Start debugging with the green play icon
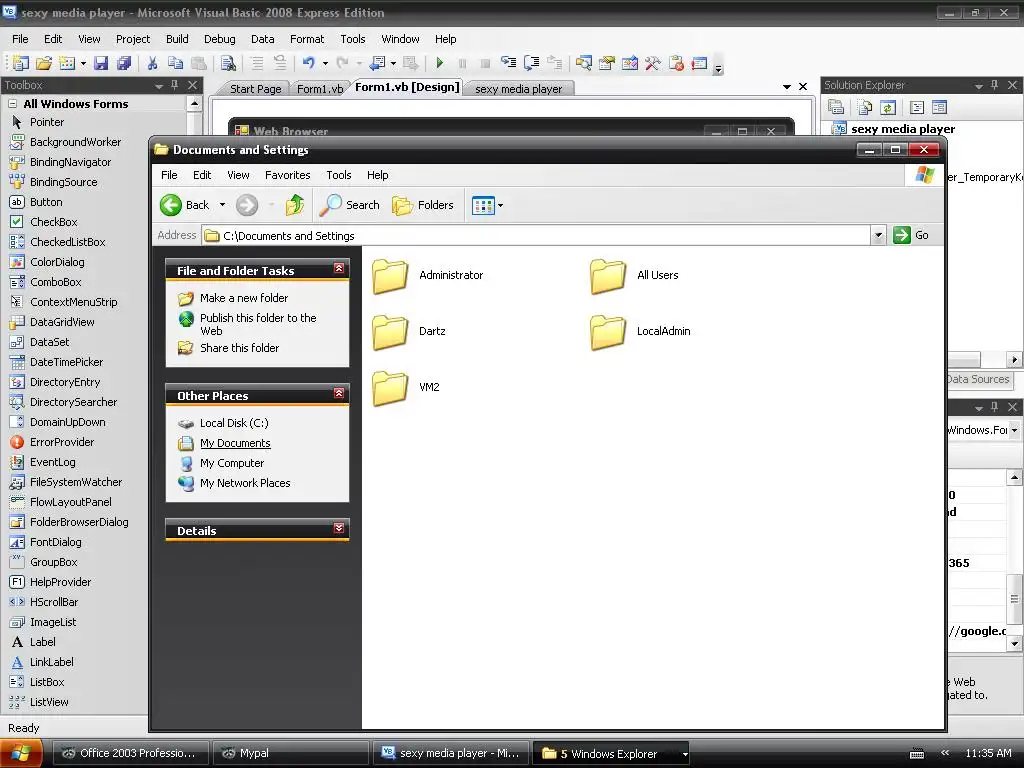The image size is (1024, 768). pos(440,63)
